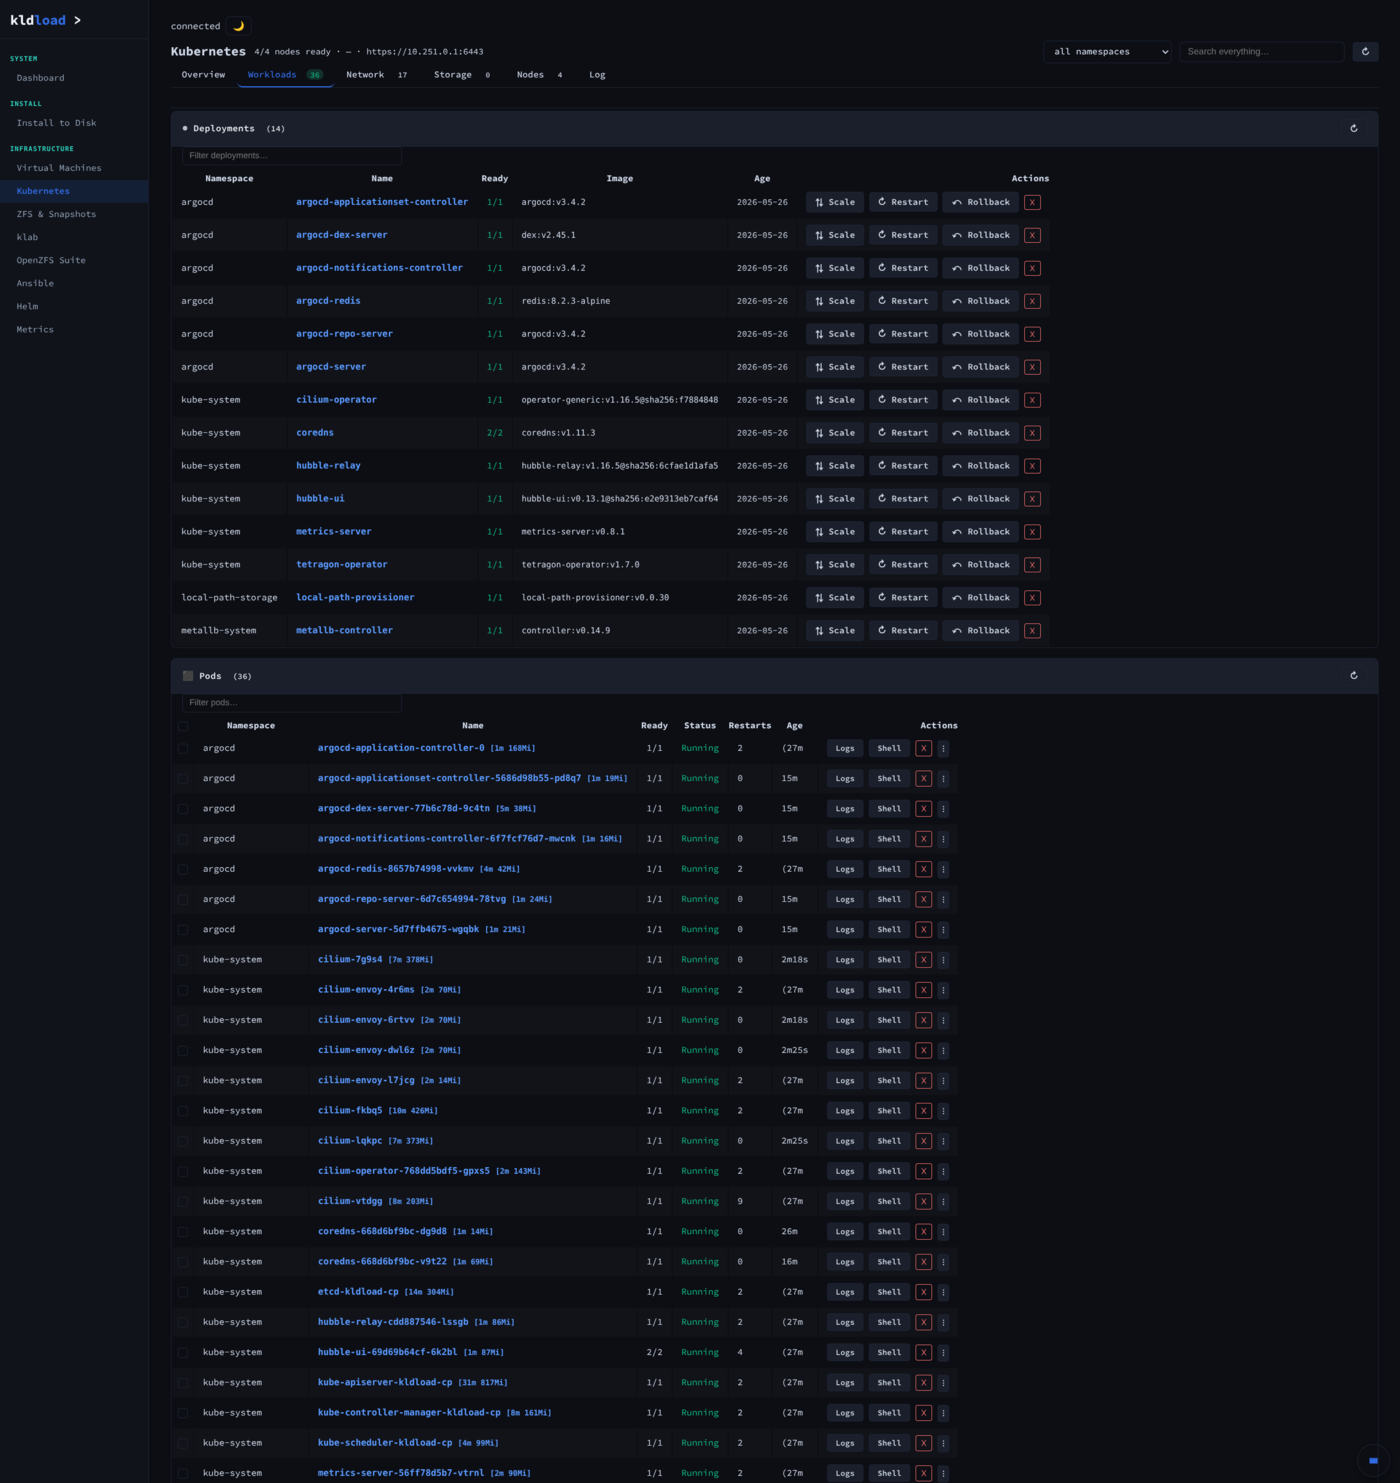Open Shell for kube-apiserver-kldload-cp pod
1400x1483 pixels.
tap(889, 1383)
